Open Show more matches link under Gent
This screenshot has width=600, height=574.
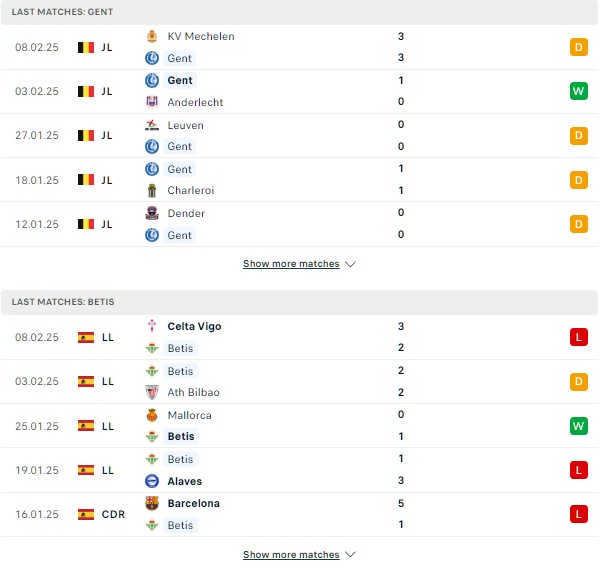click(291, 264)
